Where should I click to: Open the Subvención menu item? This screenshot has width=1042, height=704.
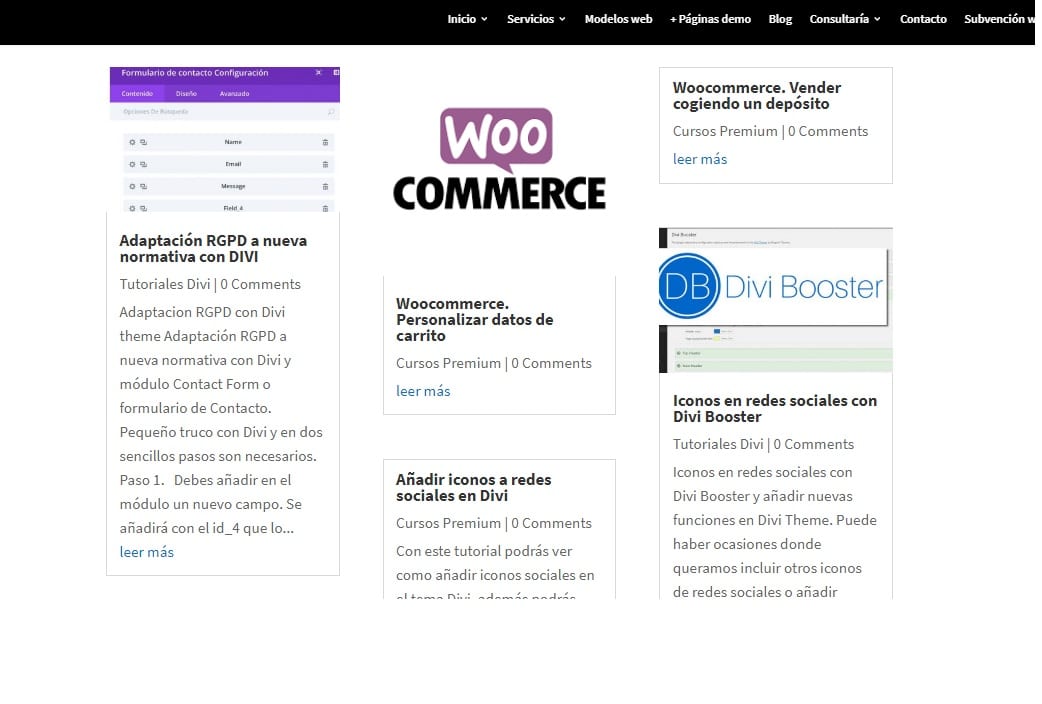pyautogui.click(x=999, y=19)
